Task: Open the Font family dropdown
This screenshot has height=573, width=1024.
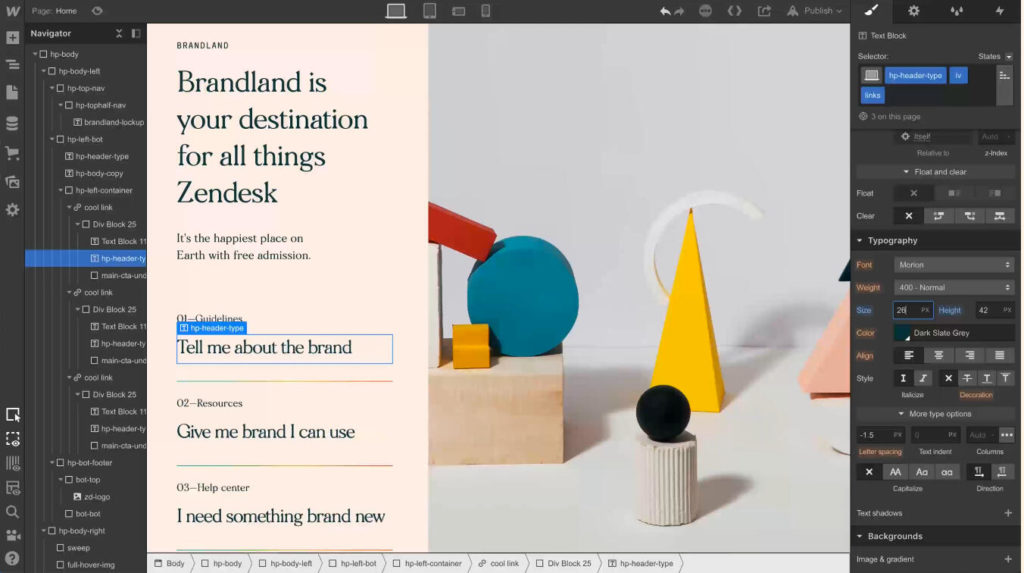Action: 954,265
